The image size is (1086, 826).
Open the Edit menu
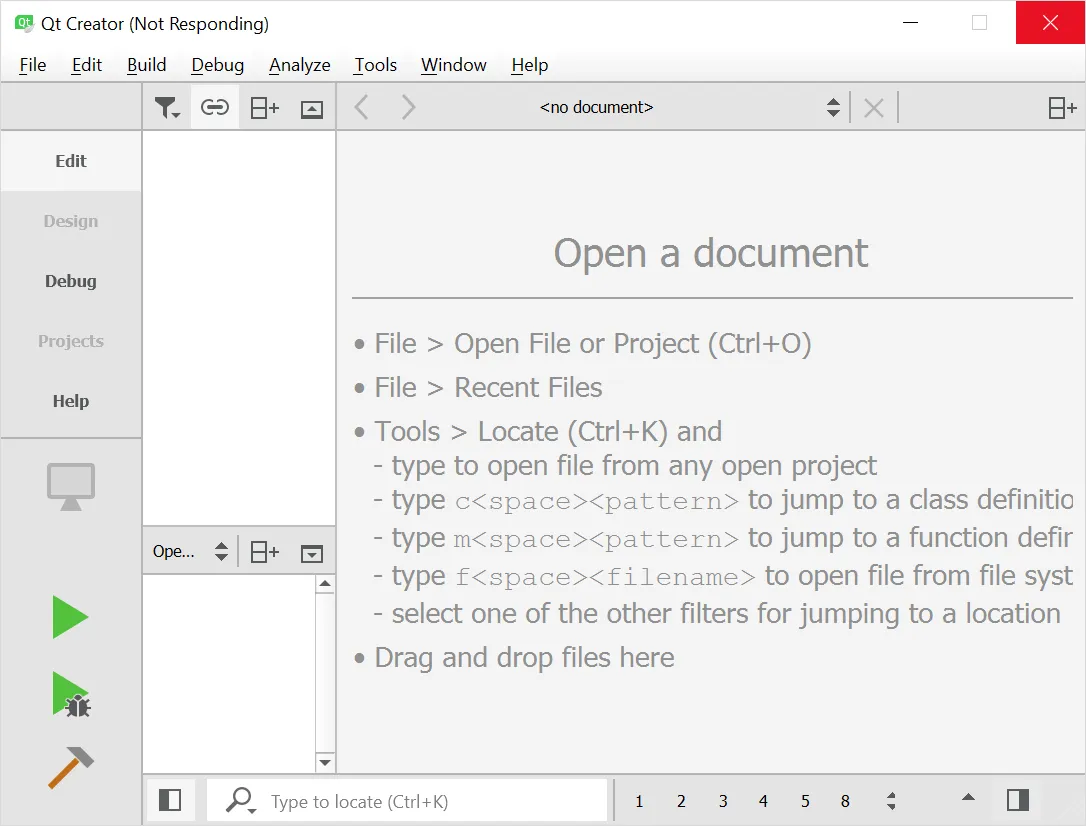coord(87,65)
